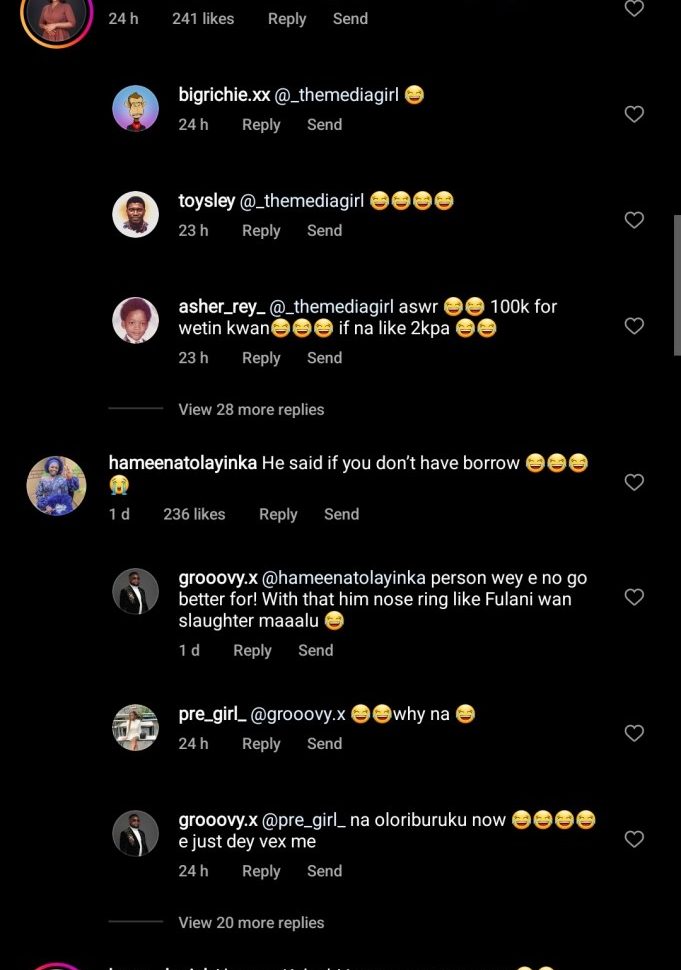Send pre_girl_'s comment to someone
Image resolution: width=681 pixels, height=970 pixels.
point(324,744)
